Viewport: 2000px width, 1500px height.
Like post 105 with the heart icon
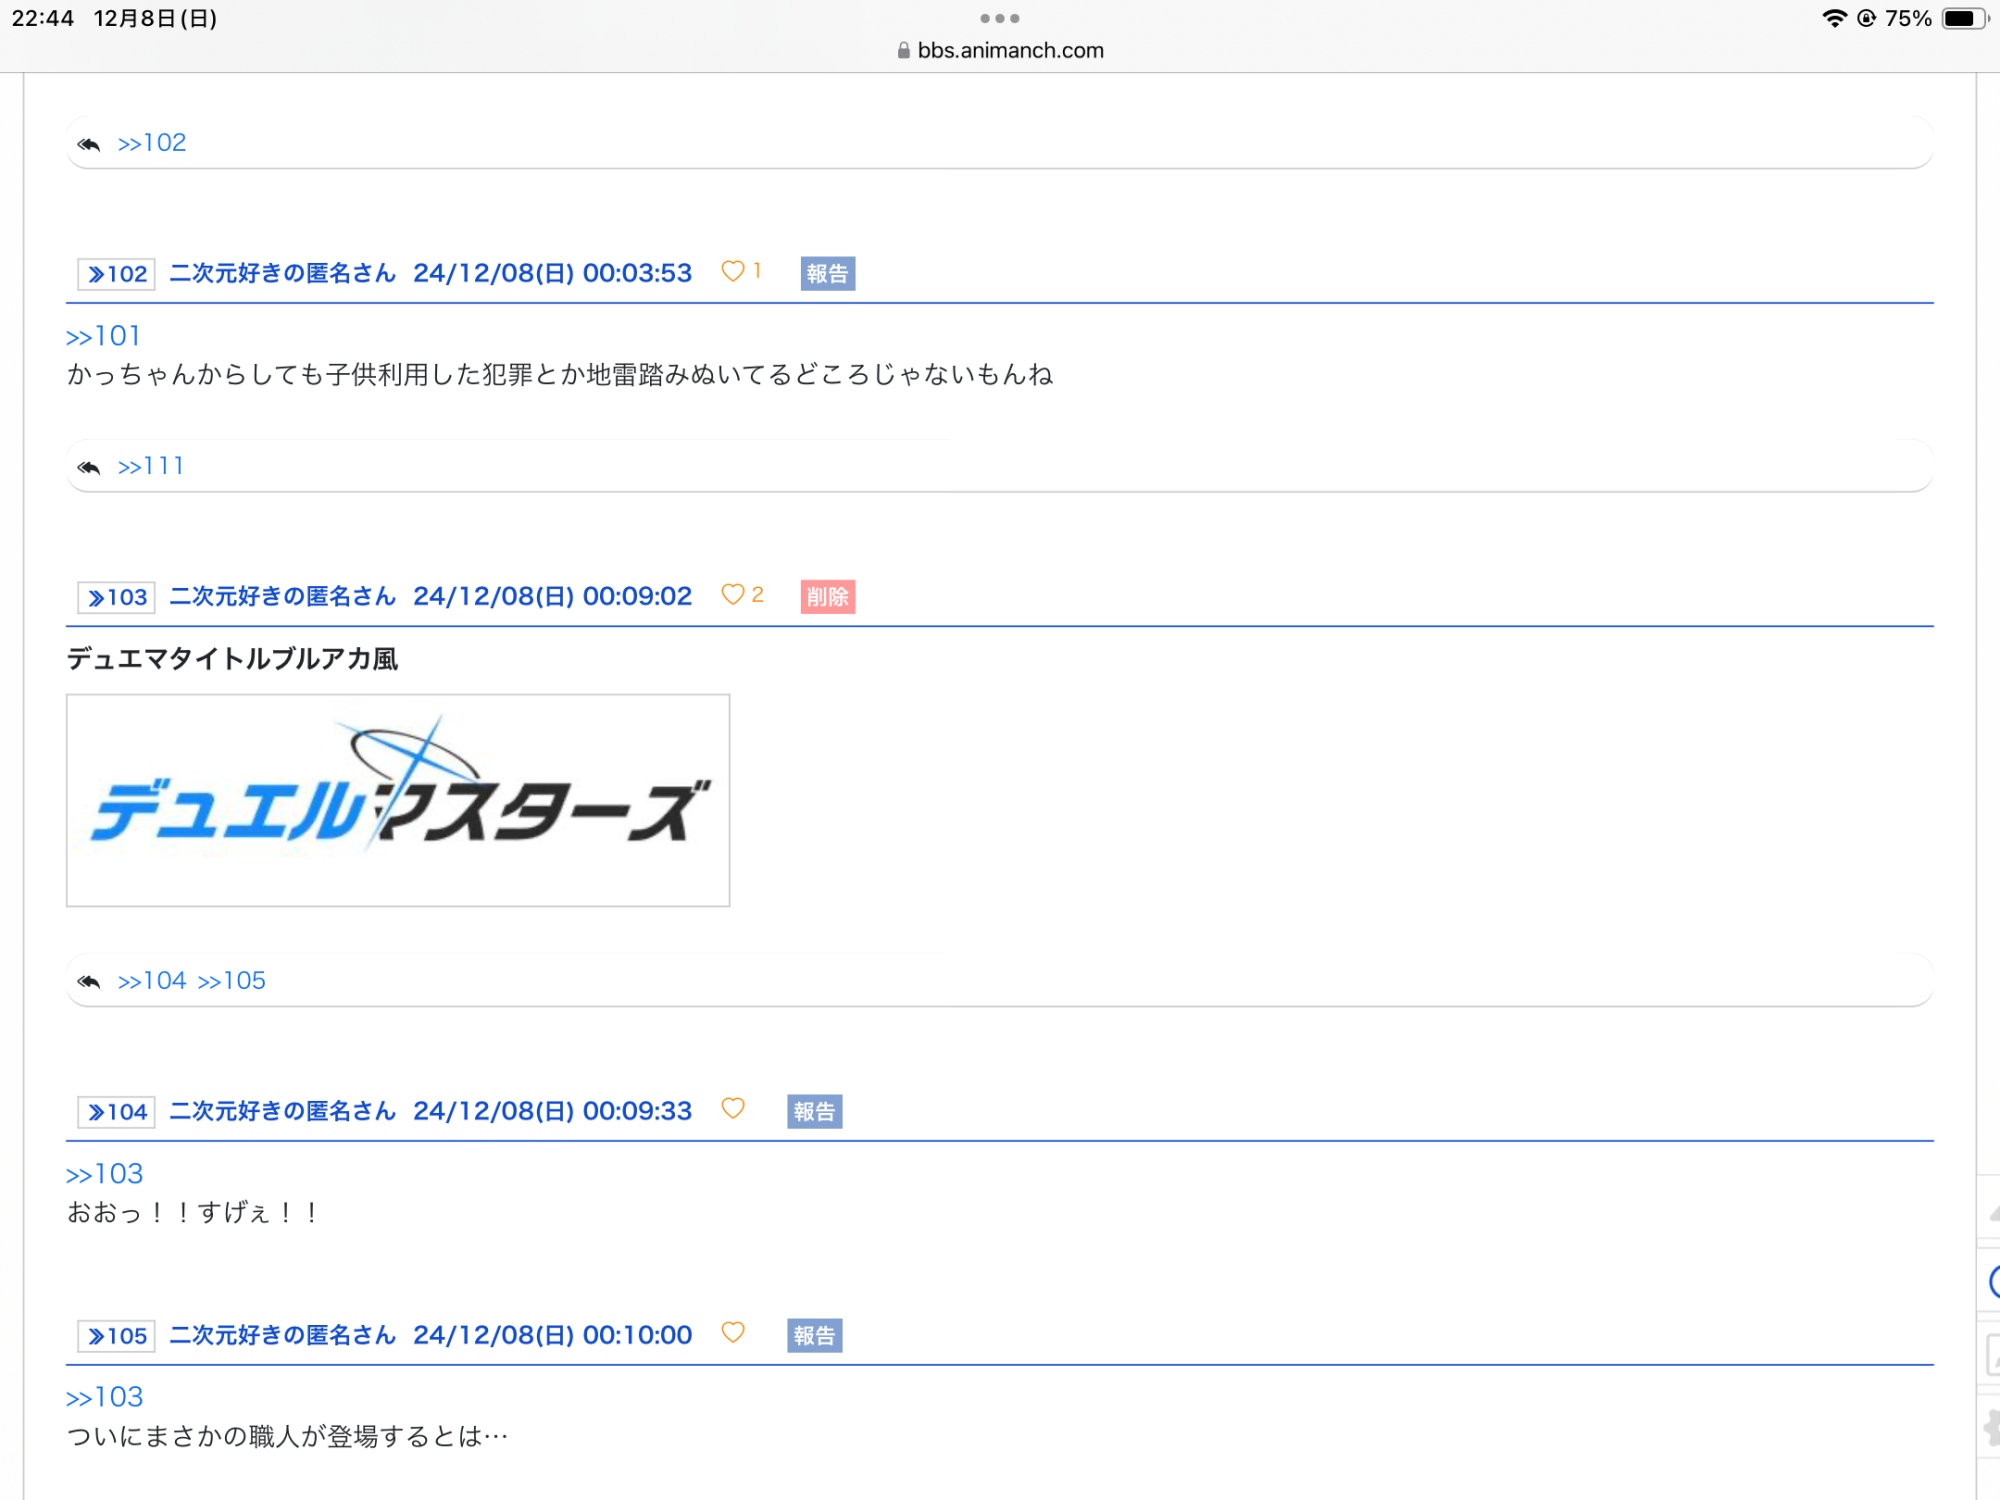tap(733, 1332)
